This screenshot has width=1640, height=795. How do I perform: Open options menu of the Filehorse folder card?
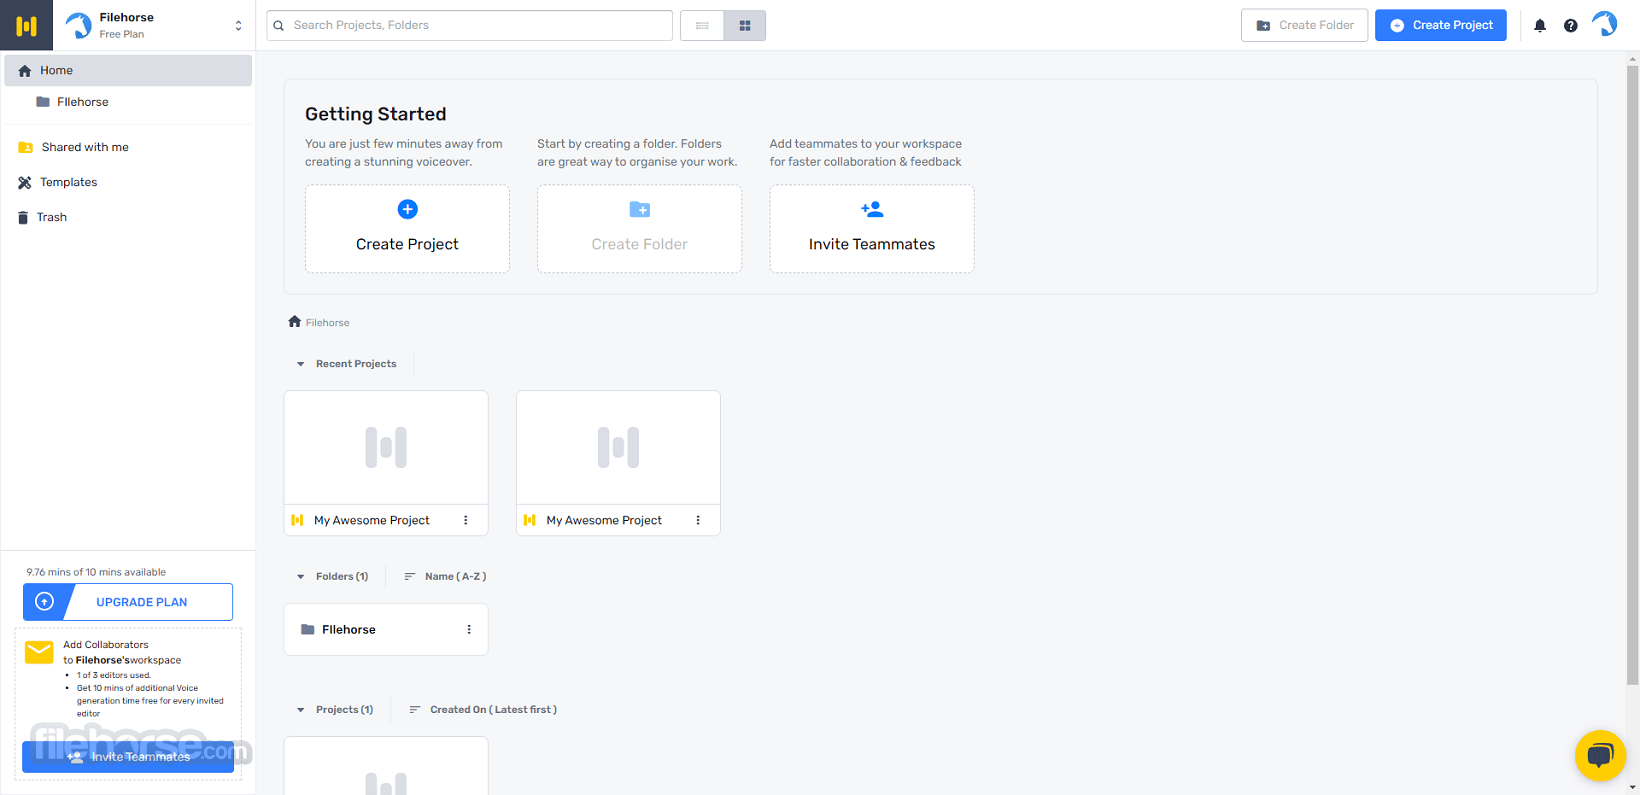tap(469, 629)
